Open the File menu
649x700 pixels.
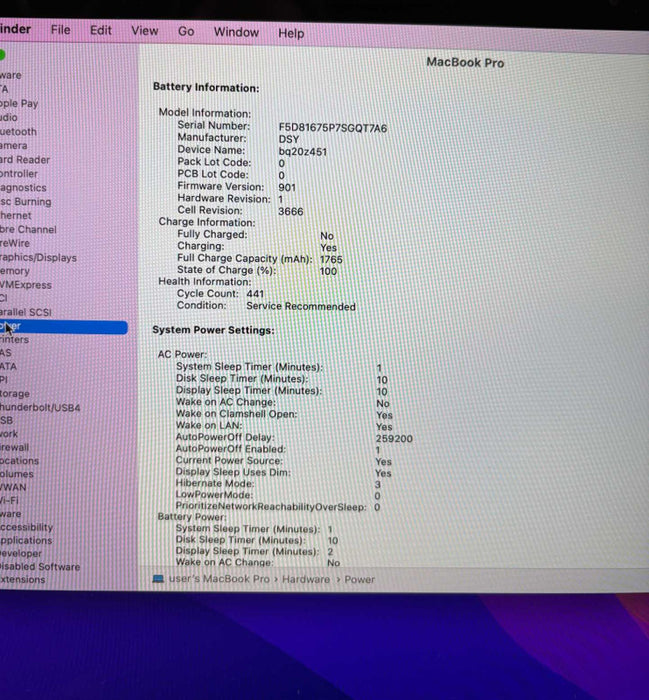(60, 30)
